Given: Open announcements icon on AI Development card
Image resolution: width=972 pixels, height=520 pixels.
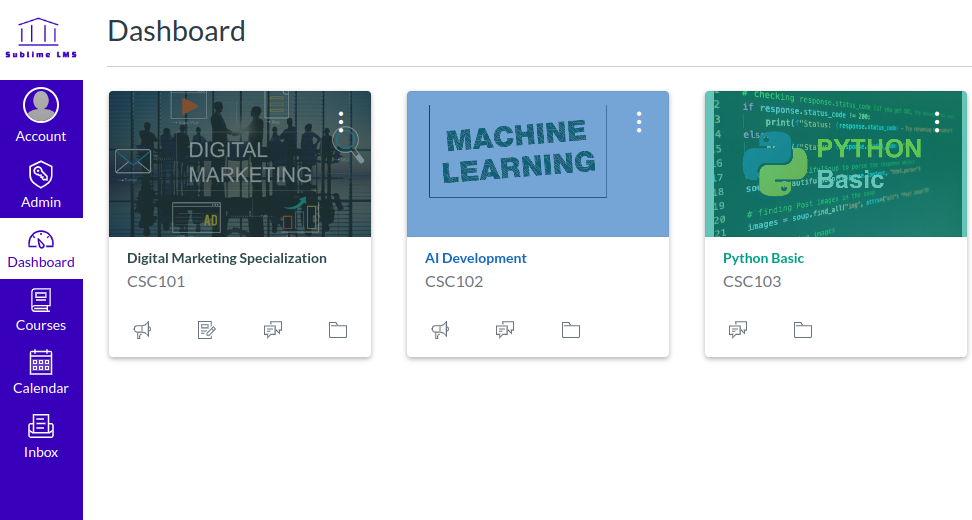Looking at the screenshot, I should 440,330.
